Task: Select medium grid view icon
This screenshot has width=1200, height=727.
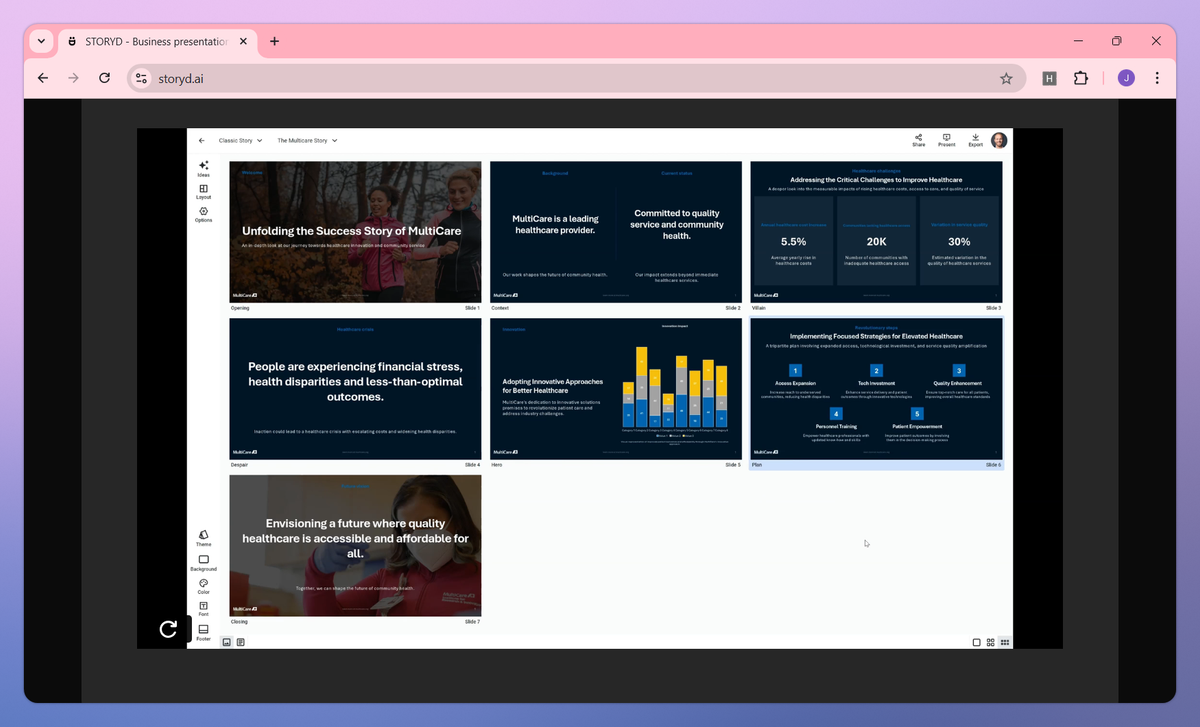Action: point(990,642)
